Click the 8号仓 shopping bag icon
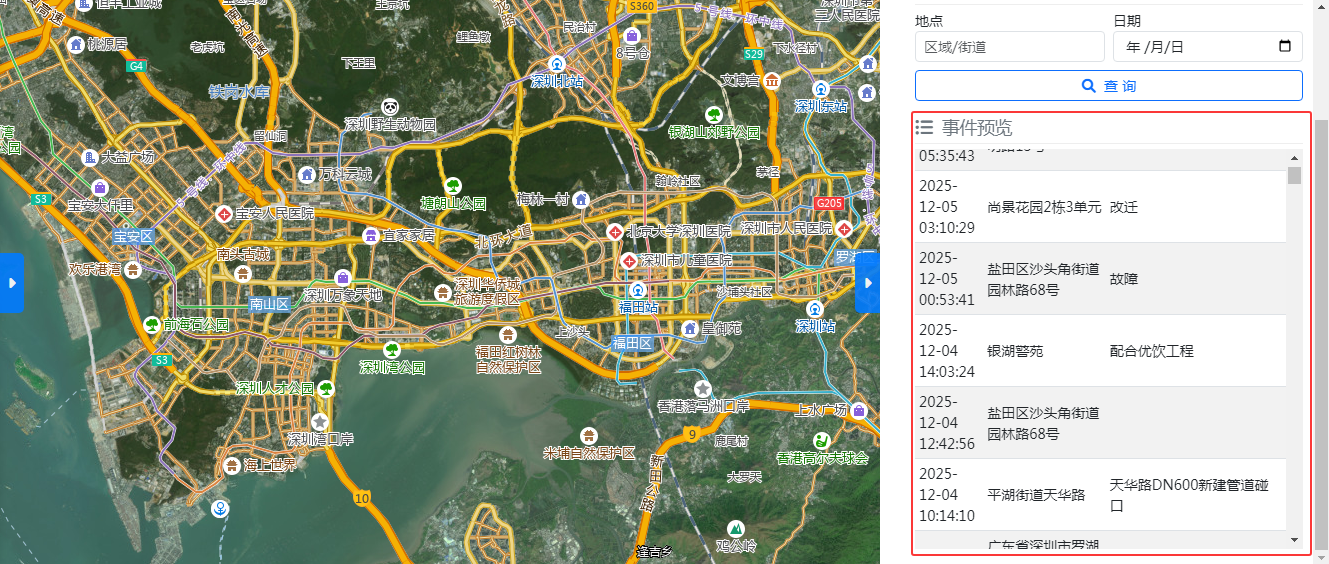 point(632,36)
